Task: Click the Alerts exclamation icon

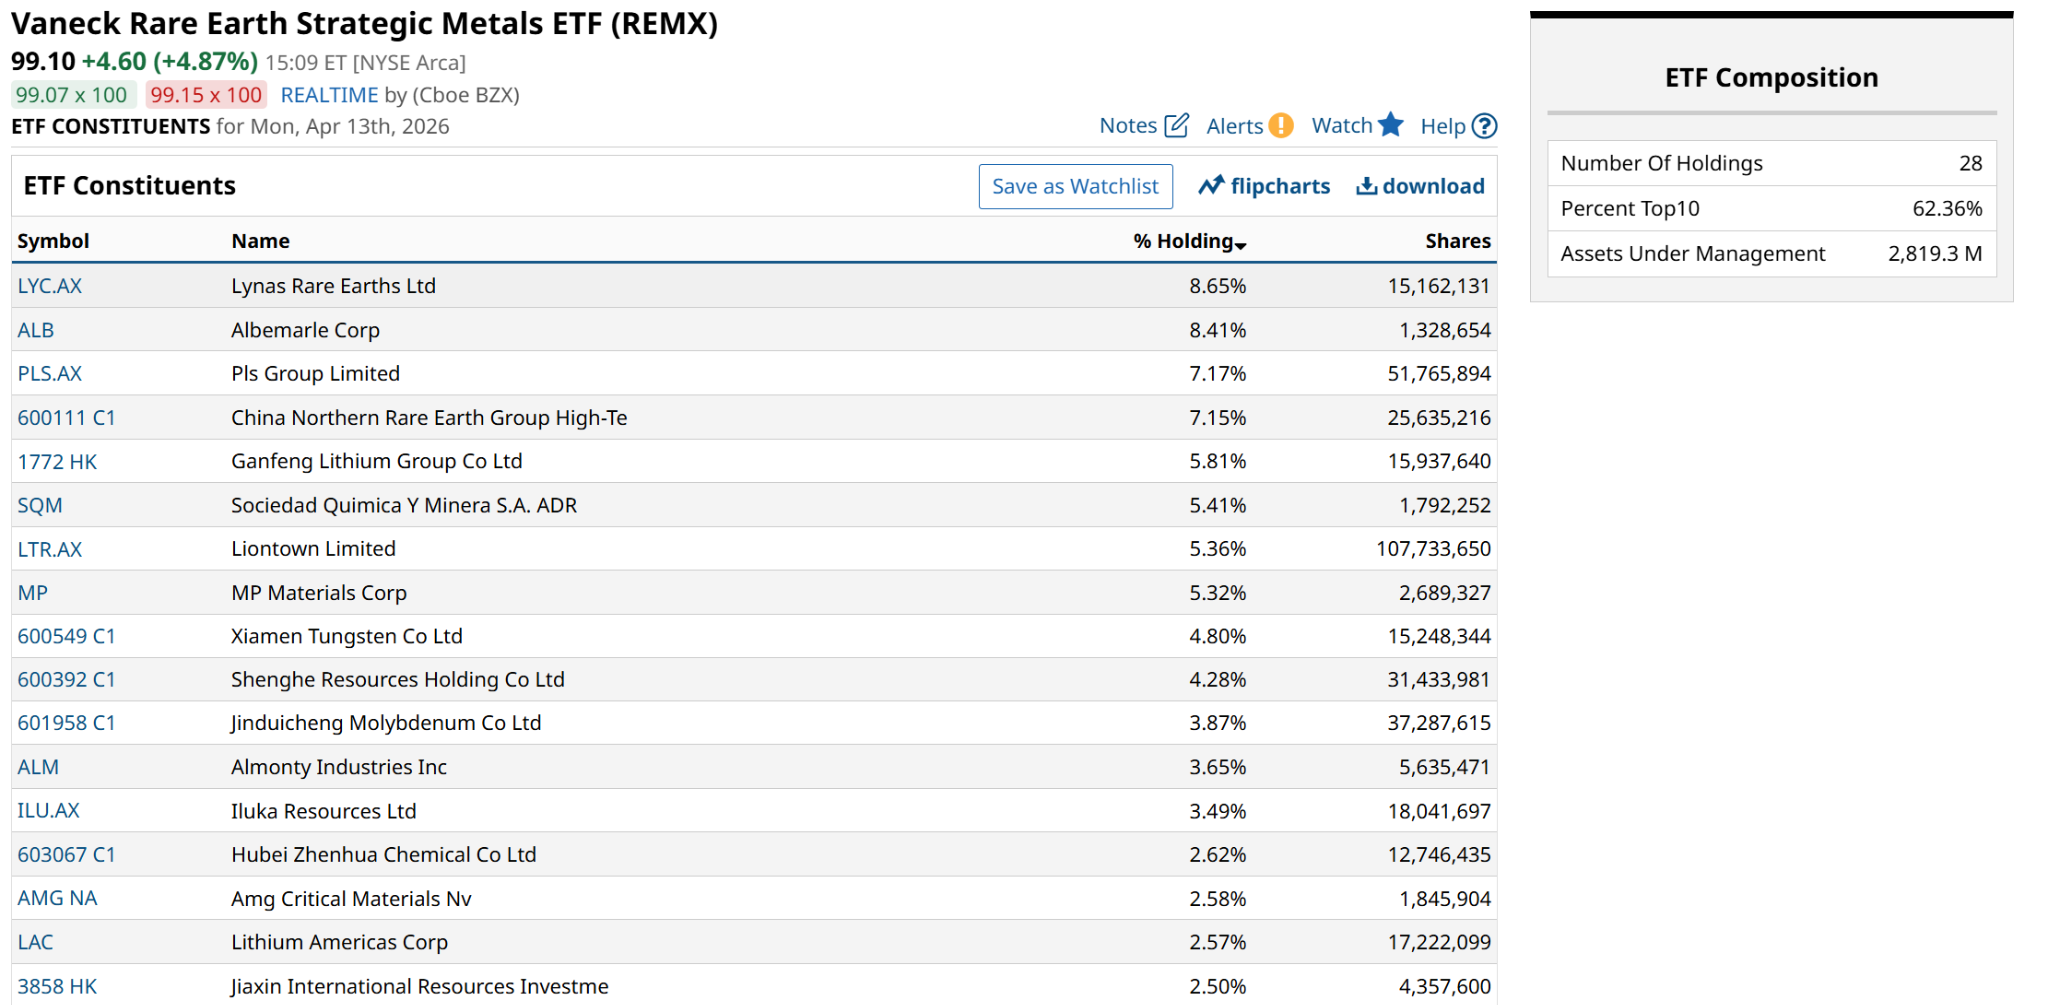Action: click(x=1280, y=125)
